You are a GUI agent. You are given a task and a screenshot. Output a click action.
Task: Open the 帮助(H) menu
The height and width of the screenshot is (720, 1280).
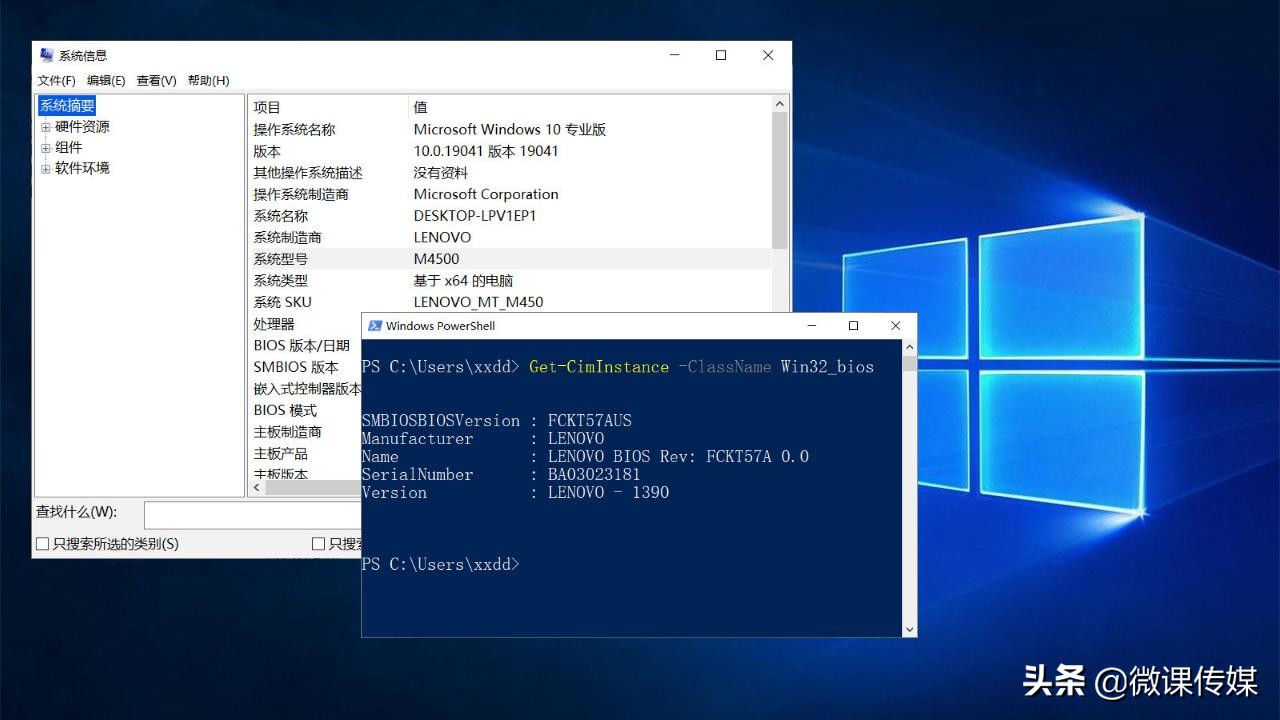pos(208,80)
